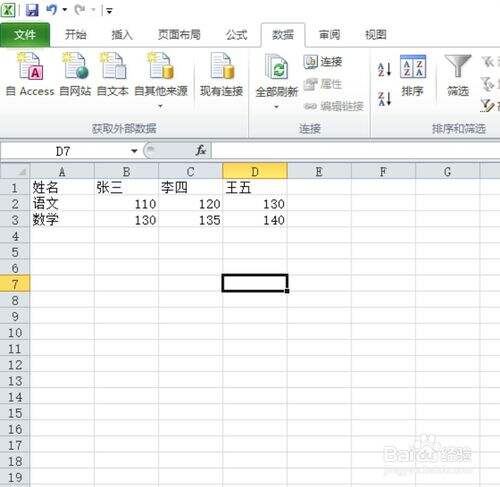Open the Name Box dropdown arrow
The image size is (500, 487).
pos(134,151)
